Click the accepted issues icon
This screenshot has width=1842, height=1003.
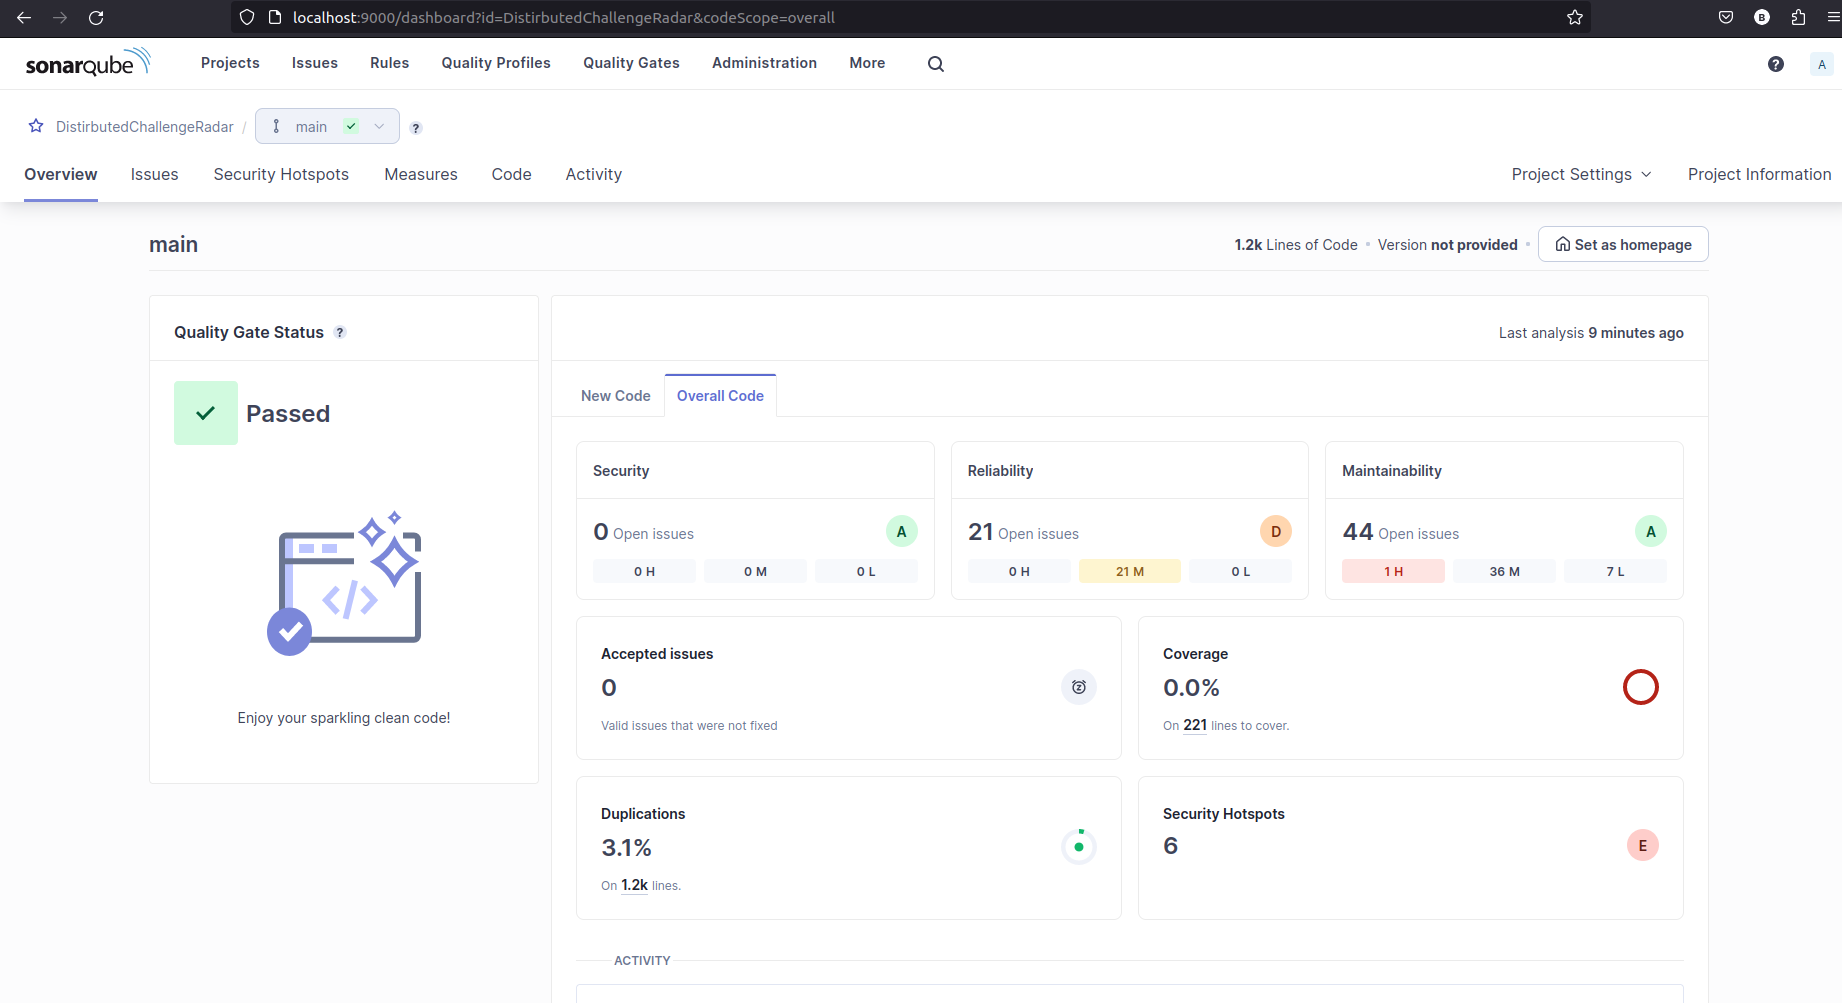(1079, 687)
